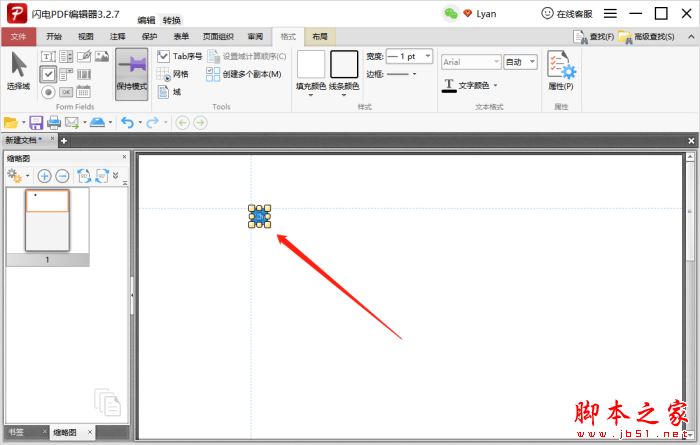Viewport: 700px width, 445px height.
Task: Click the open folder icon
Action: pos(11,122)
